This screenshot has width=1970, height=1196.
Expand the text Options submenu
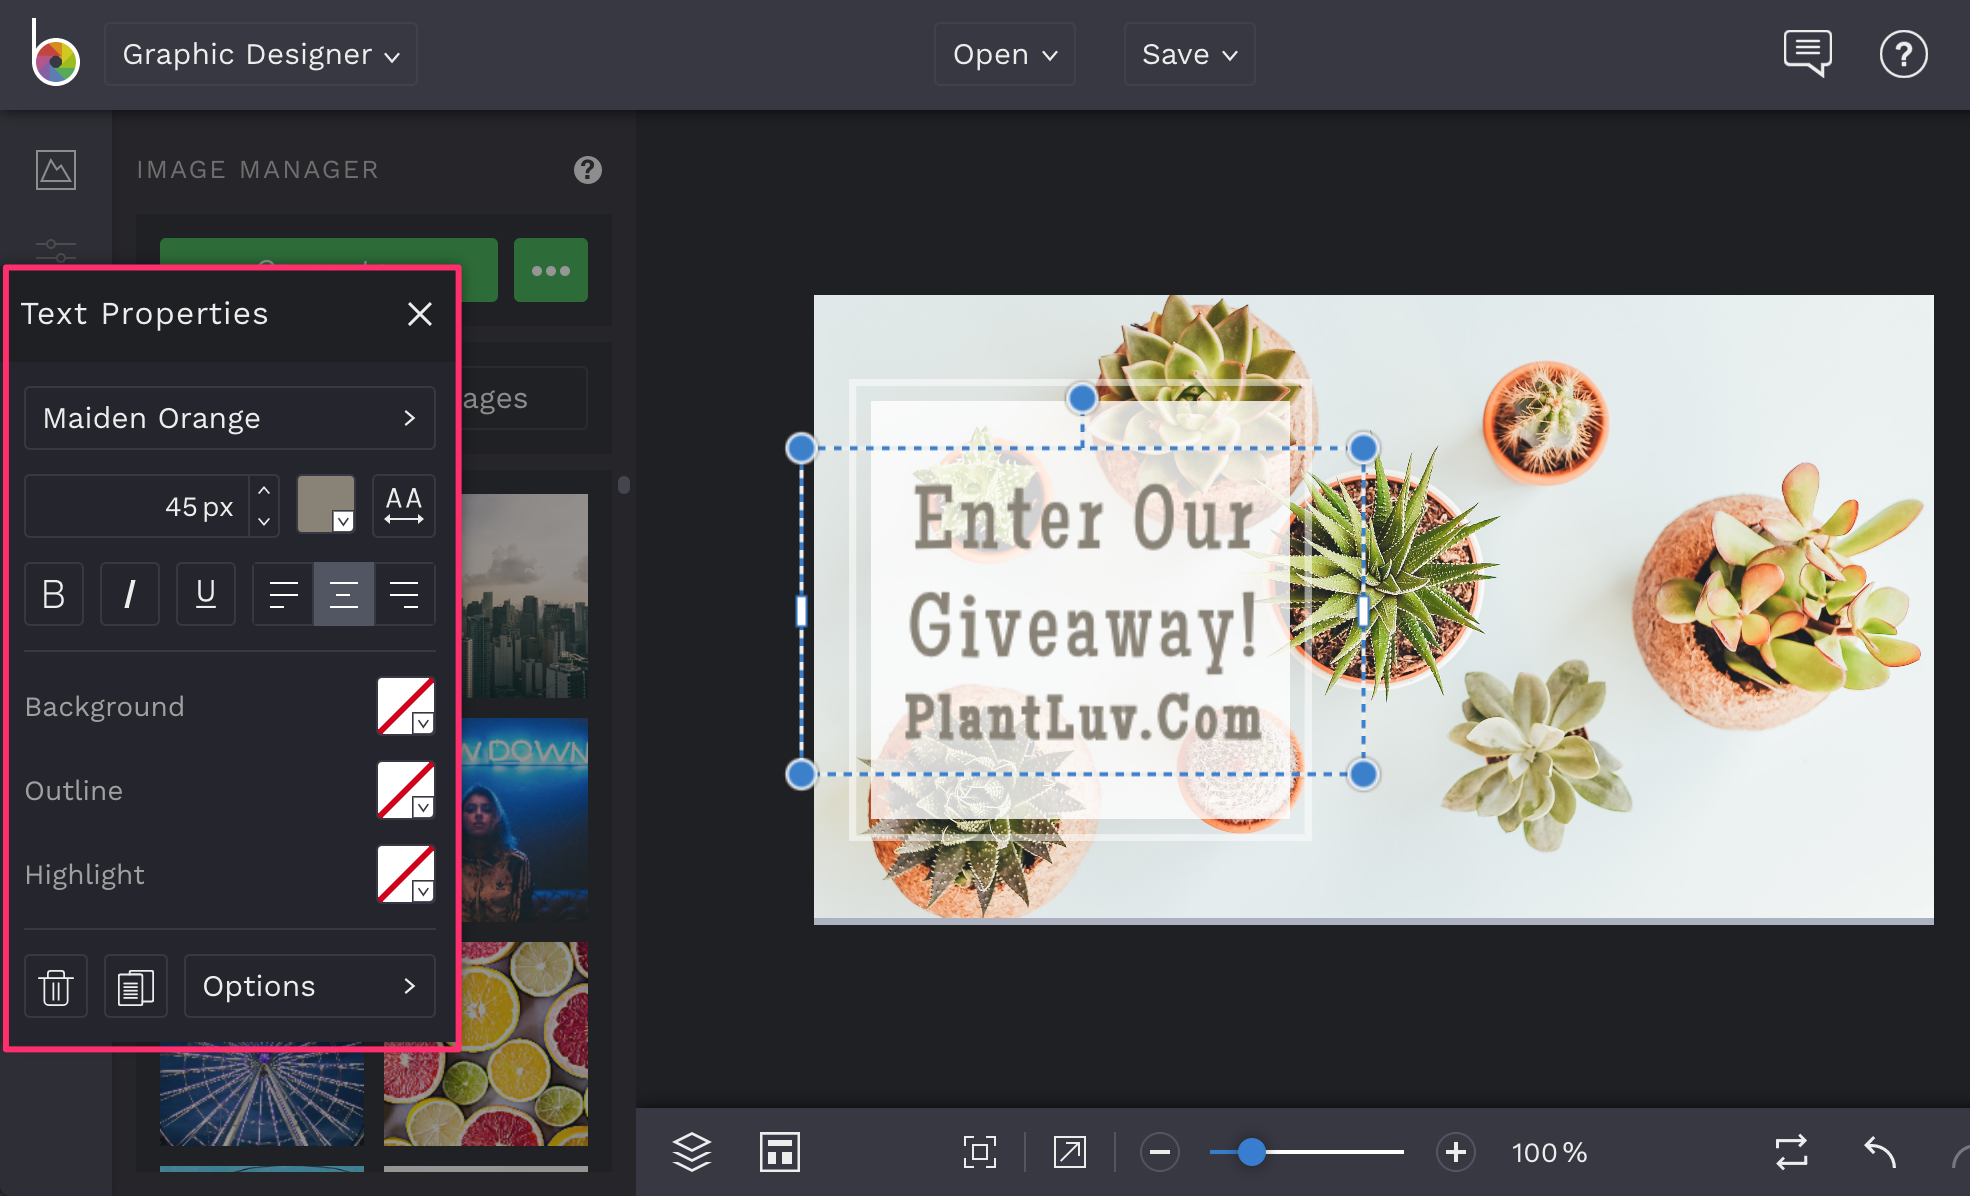point(310,986)
